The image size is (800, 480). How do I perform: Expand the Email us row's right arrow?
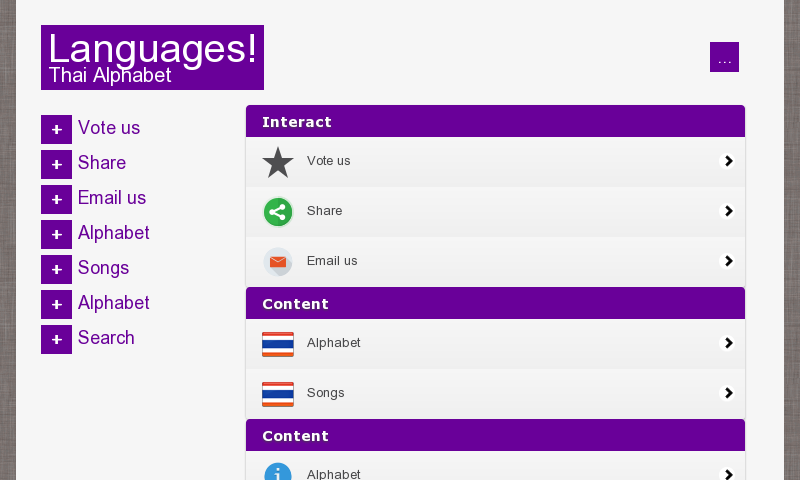point(728,261)
